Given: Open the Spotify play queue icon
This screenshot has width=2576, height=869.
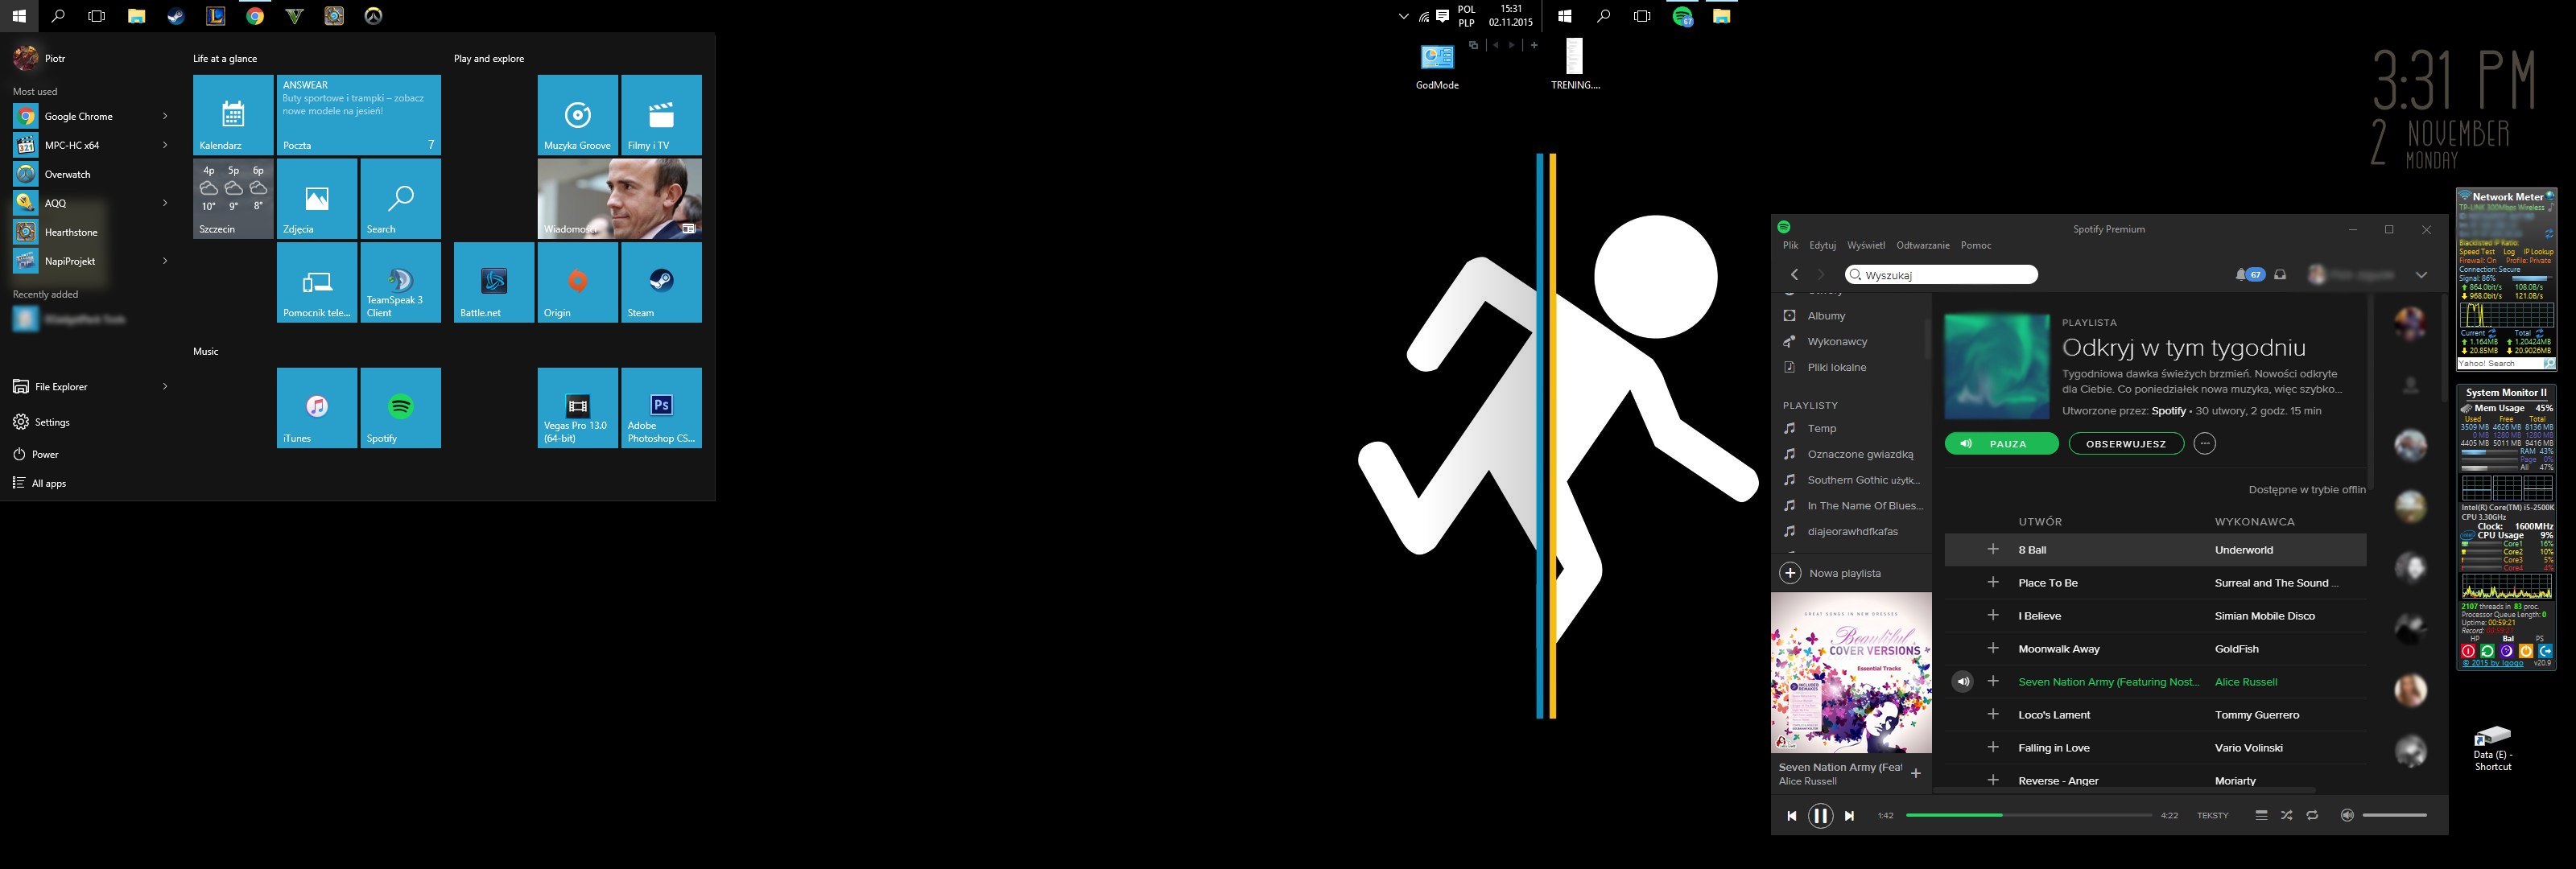Looking at the screenshot, I should pos(2261,815).
